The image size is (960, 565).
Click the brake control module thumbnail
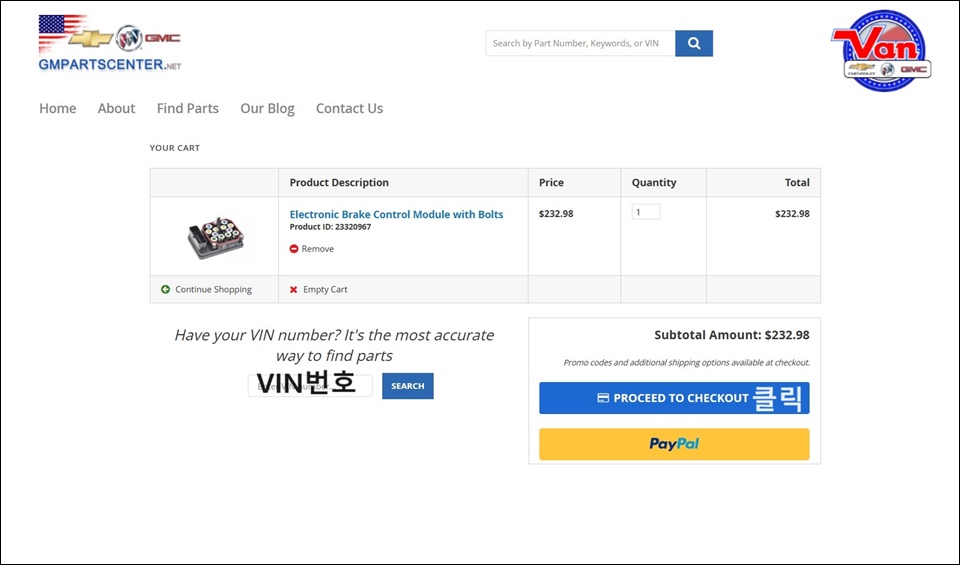pos(216,238)
